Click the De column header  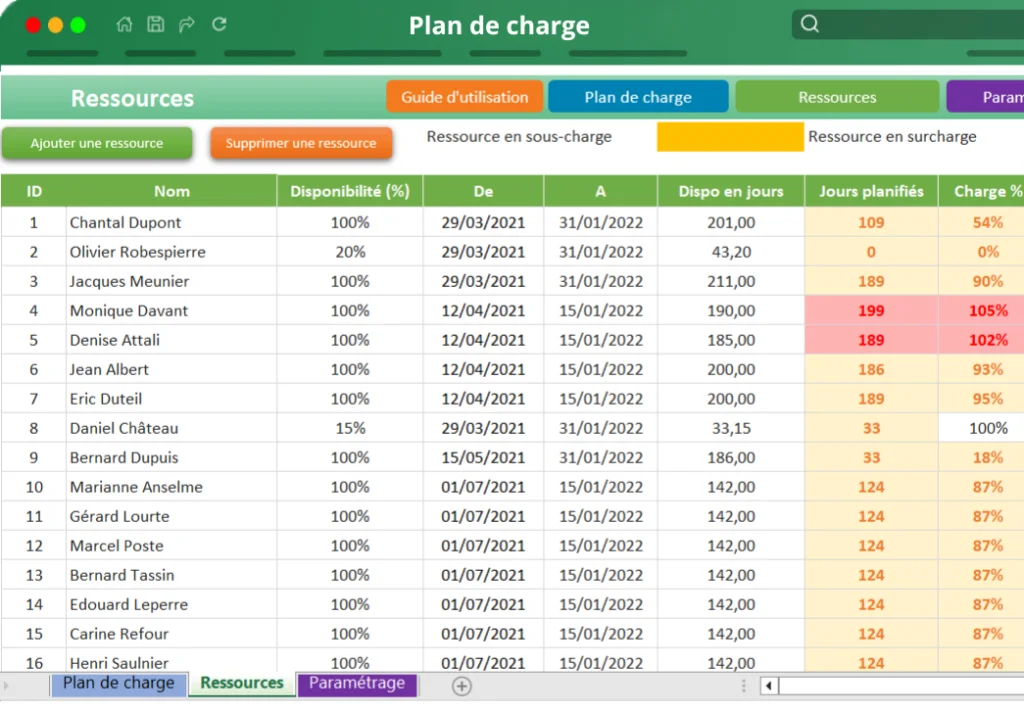[483, 191]
